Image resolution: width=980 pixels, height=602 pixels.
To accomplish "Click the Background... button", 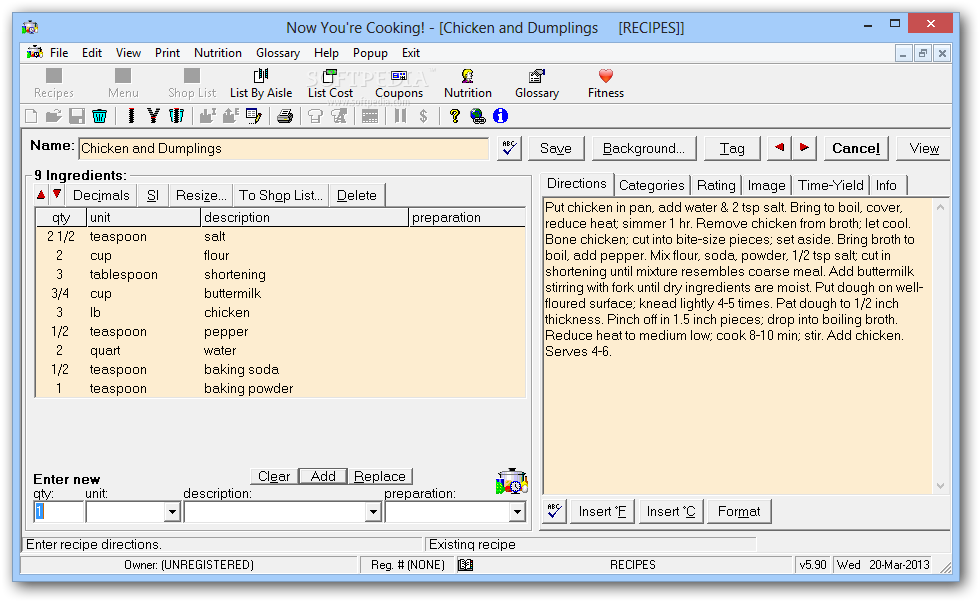I will pos(644,149).
